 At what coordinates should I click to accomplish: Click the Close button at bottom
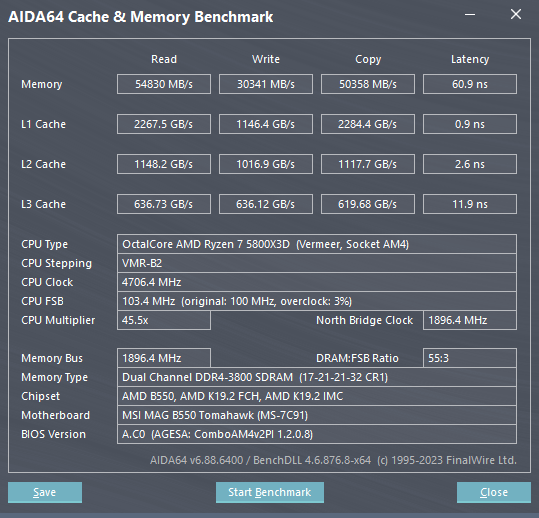coord(494,492)
